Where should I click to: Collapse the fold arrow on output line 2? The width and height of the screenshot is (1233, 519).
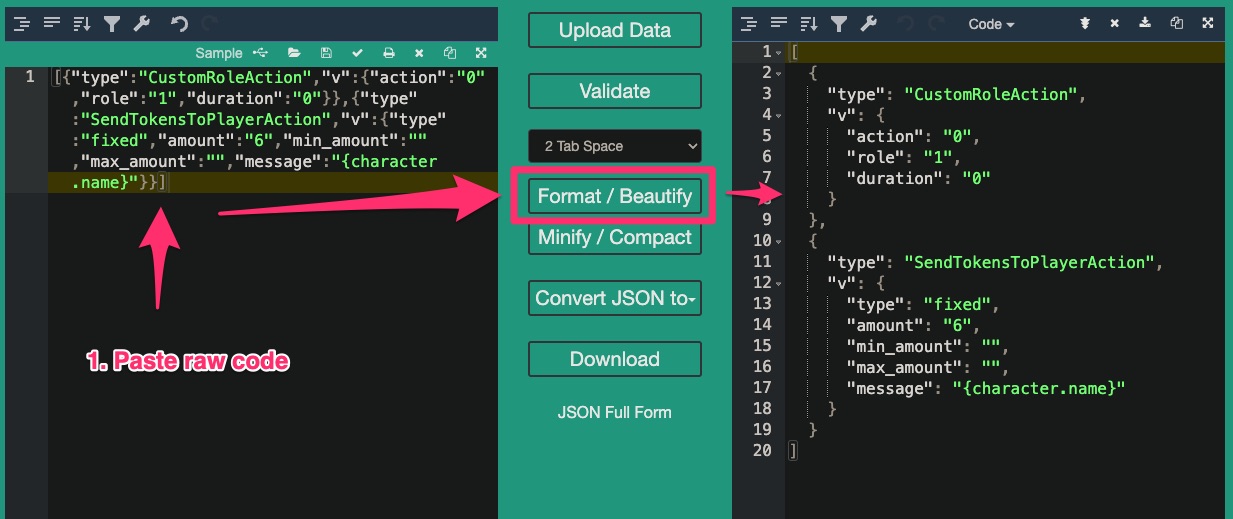[779, 73]
